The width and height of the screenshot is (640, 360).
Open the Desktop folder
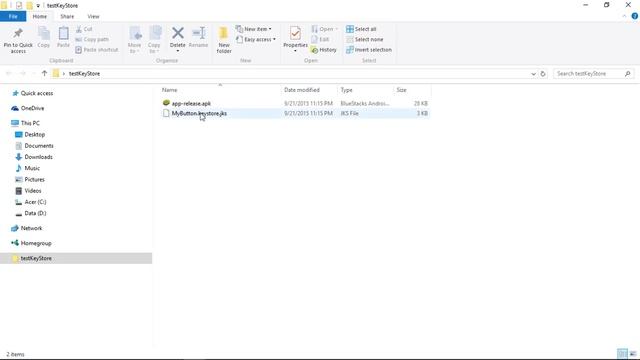[35, 134]
